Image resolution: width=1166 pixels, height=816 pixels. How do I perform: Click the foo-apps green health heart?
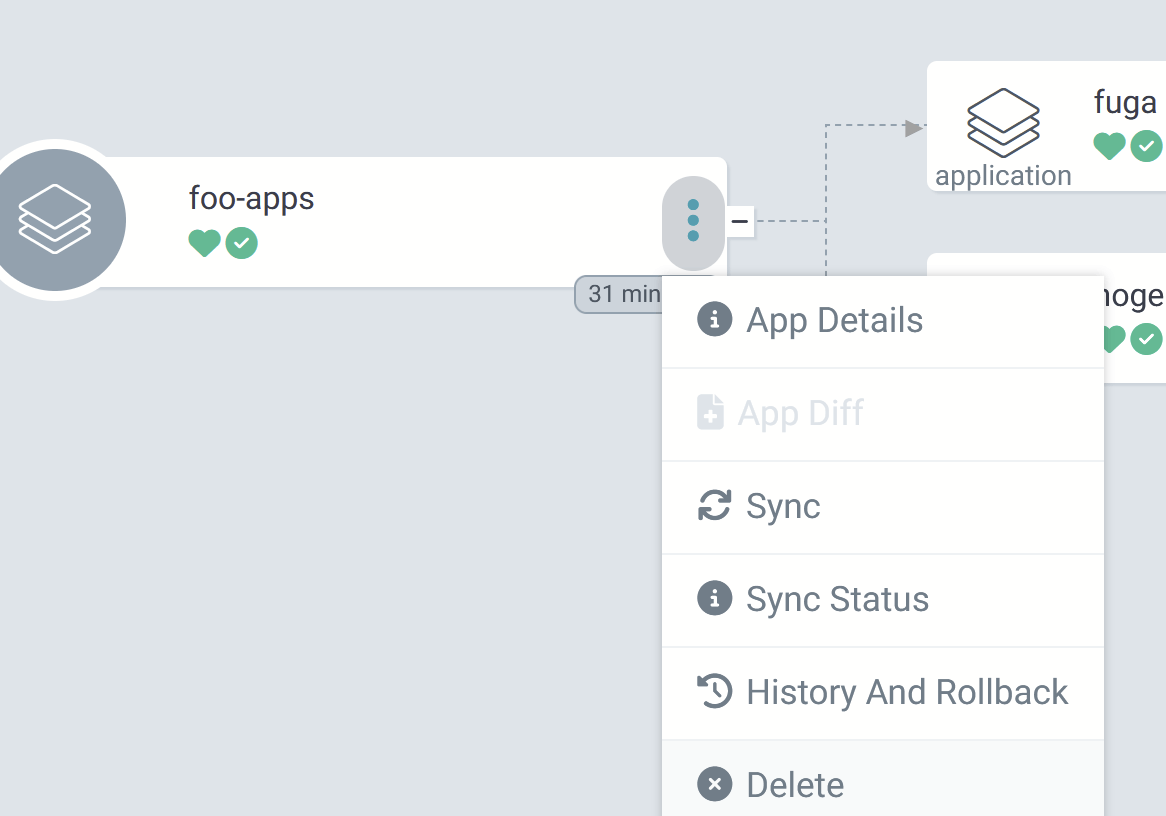click(x=204, y=243)
